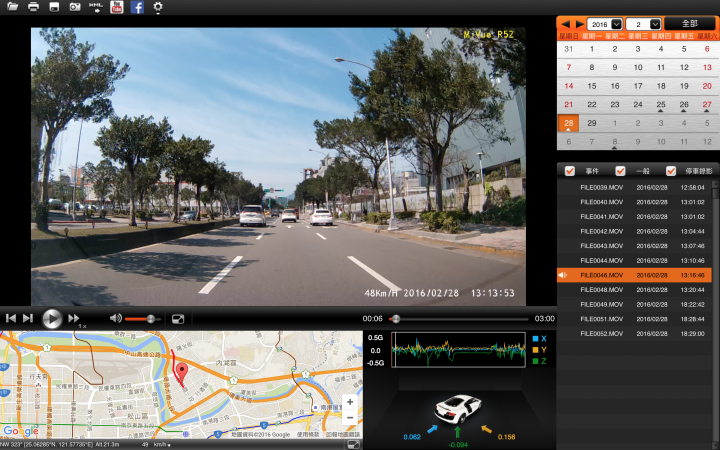Select FILE0044.MOV in the file list
Screen dimensions: 720x450
point(635,260)
